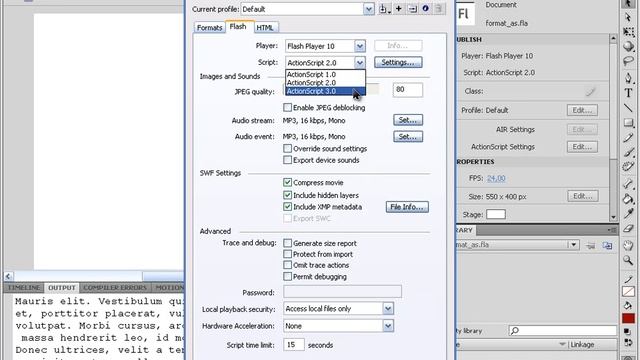Click the New Library Panel icon
The image size is (640, 360).
[607, 245]
